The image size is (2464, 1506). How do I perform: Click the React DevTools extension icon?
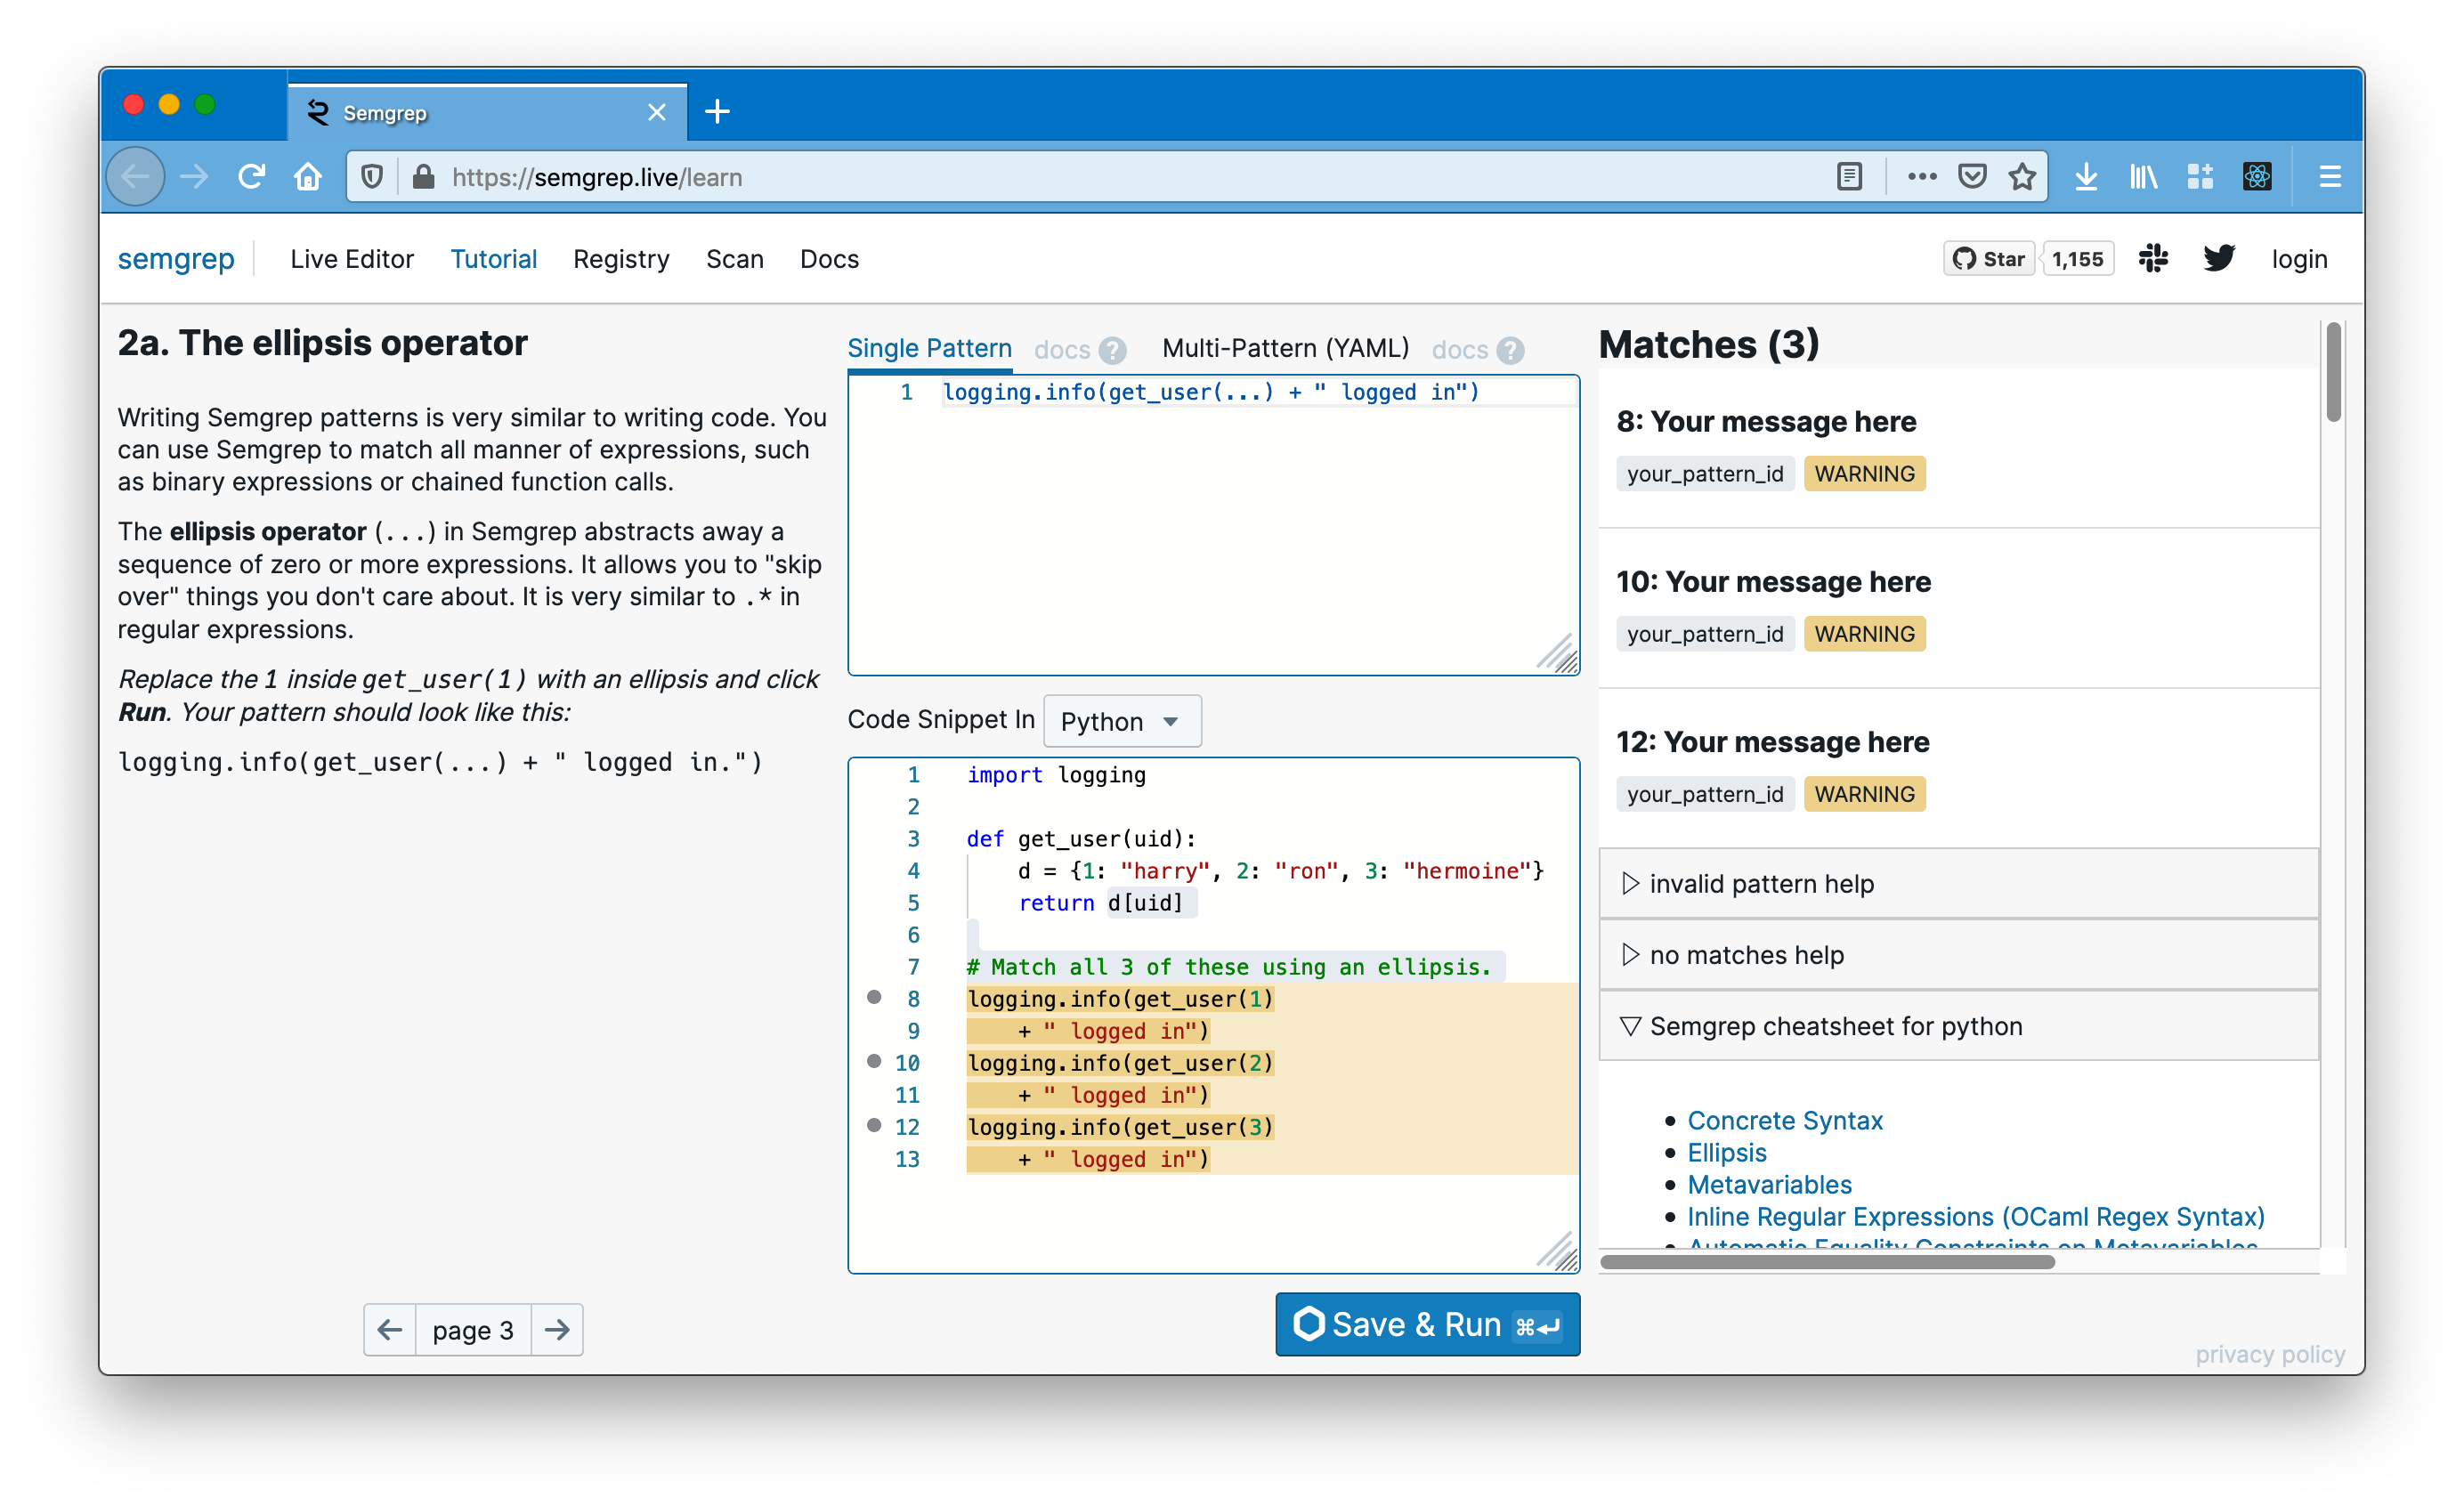pos(2257,177)
